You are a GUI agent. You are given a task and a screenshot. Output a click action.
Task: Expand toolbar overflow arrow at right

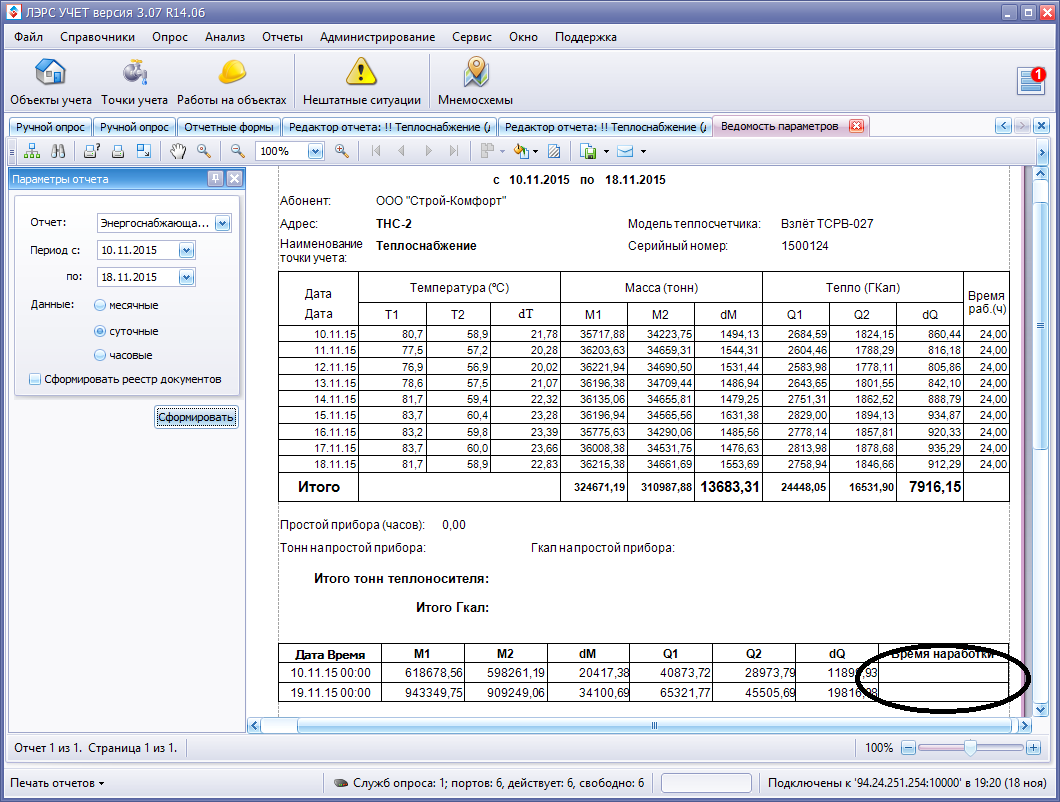tap(1042, 153)
